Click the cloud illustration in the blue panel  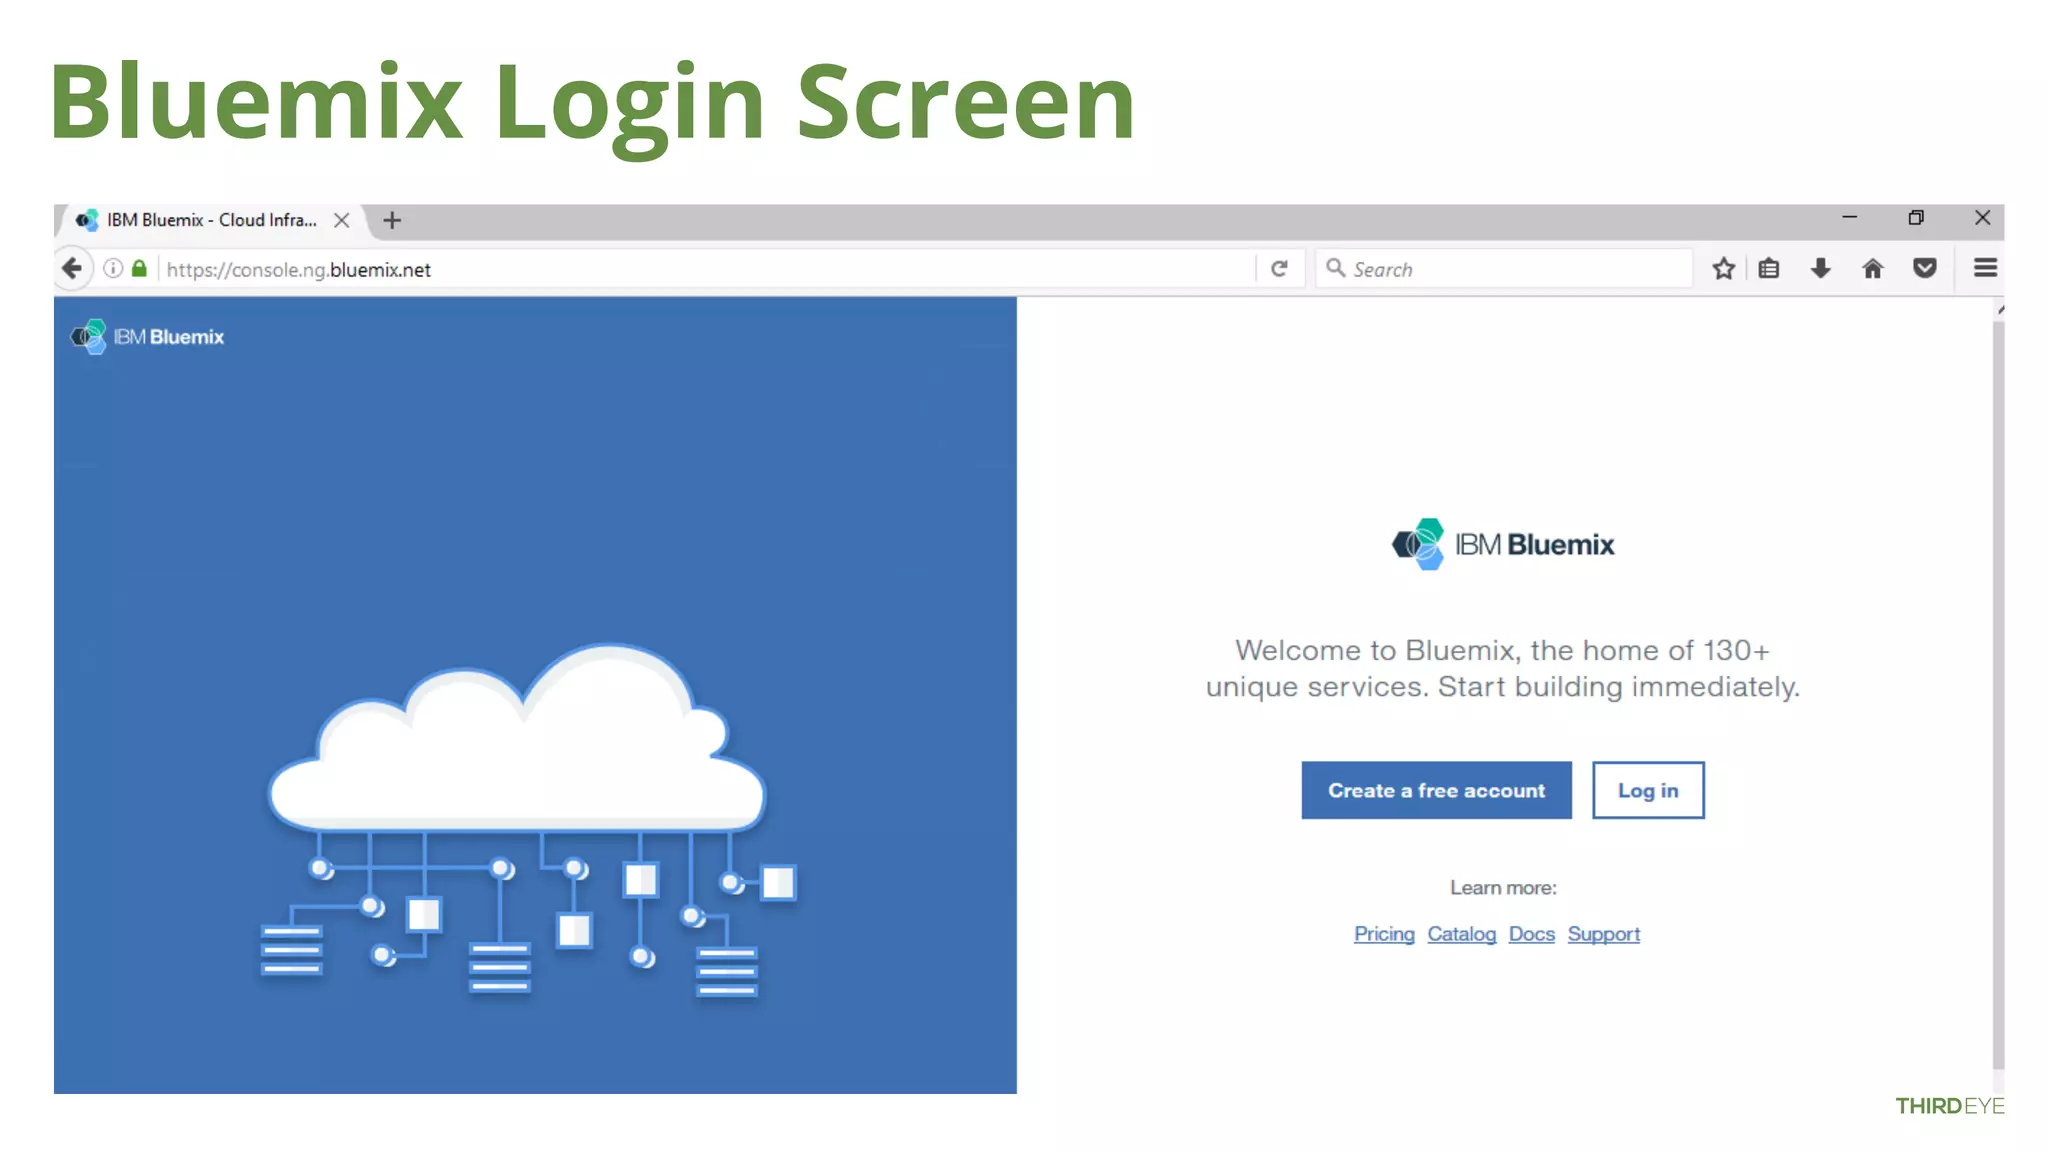tap(528, 820)
